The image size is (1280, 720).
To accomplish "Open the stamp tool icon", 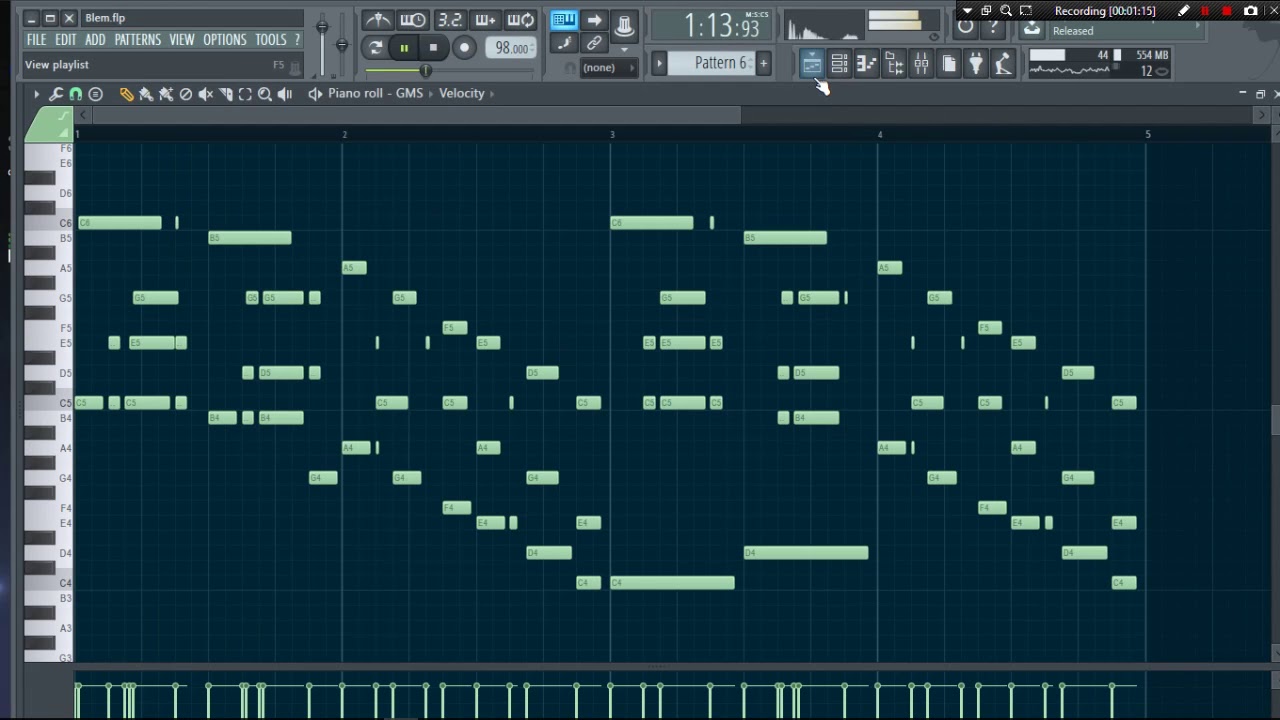I will tap(96, 94).
